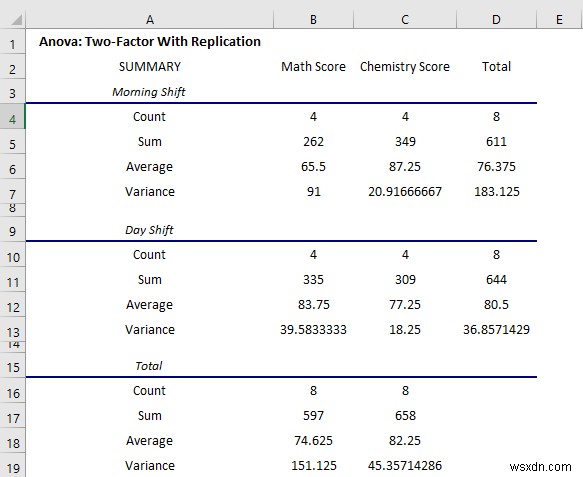This screenshot has height=477, width=583.
Task: Click the Morning Shift total count 8 in row 4
Action: (496, 116)
